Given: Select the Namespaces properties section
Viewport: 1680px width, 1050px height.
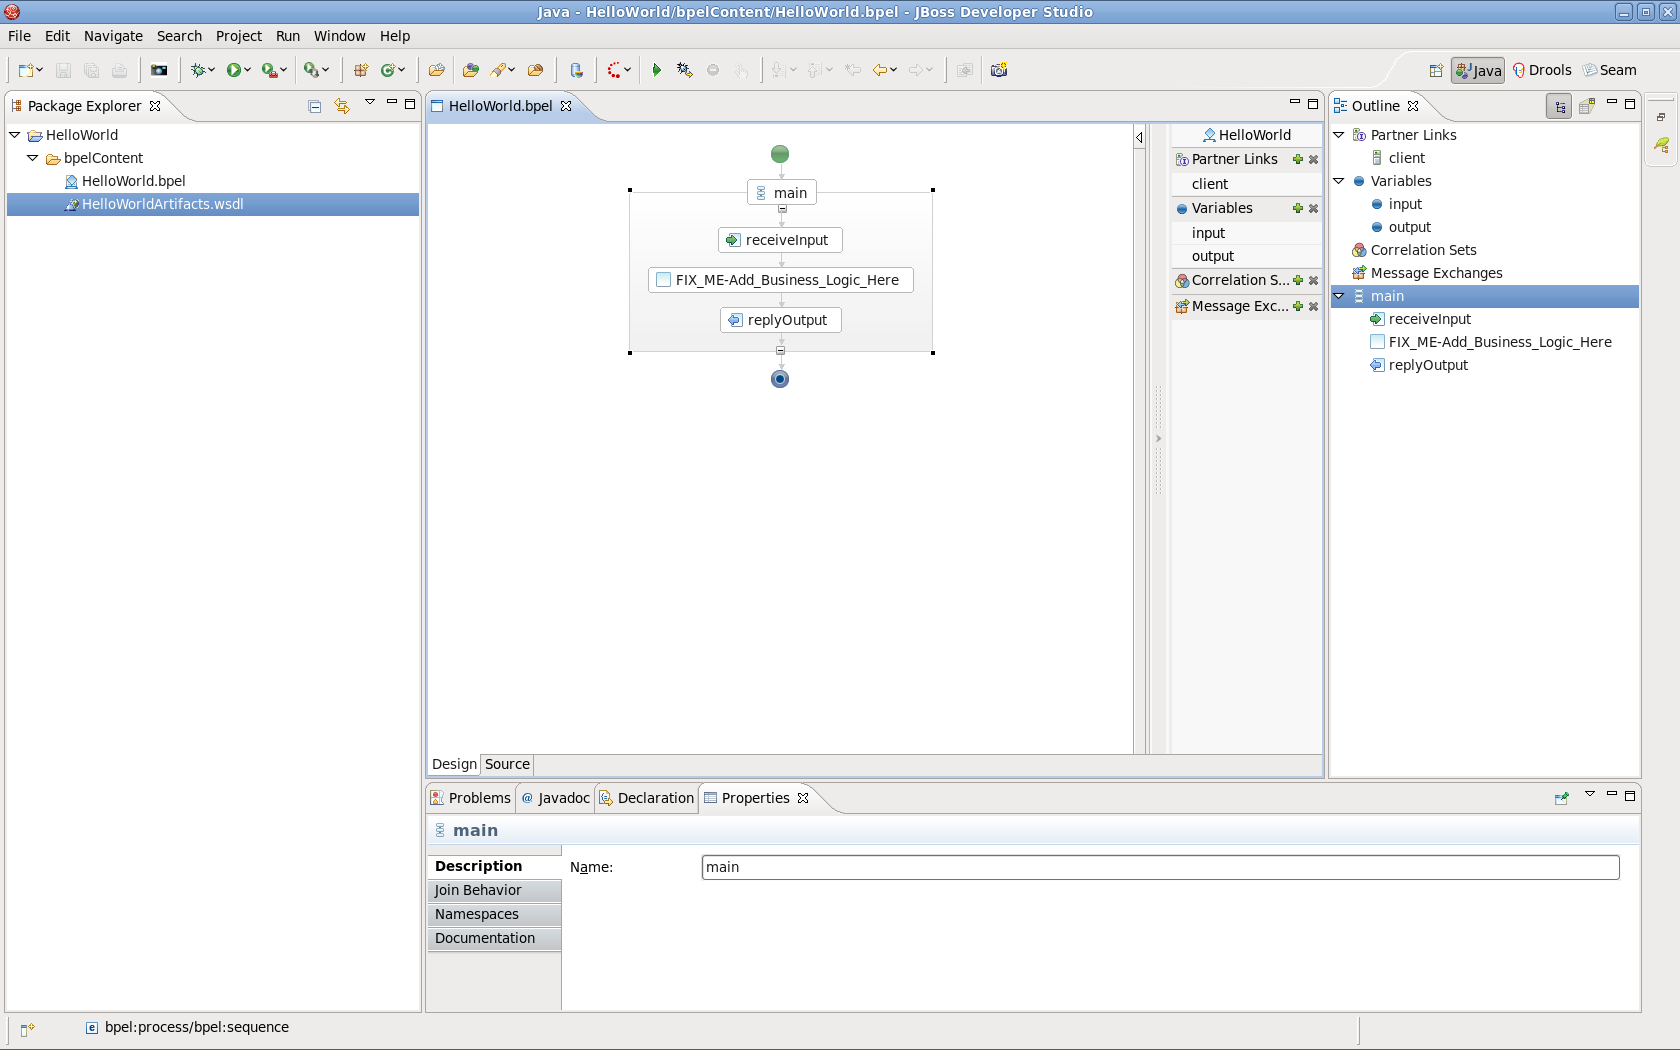Looking at the screenshot, I should coord(477,913).
